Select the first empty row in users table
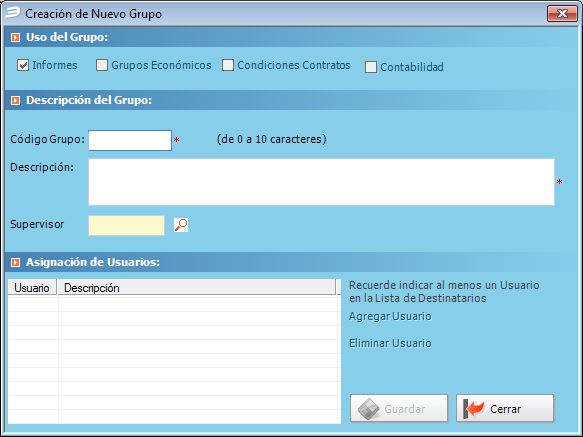 click(174, 304)
